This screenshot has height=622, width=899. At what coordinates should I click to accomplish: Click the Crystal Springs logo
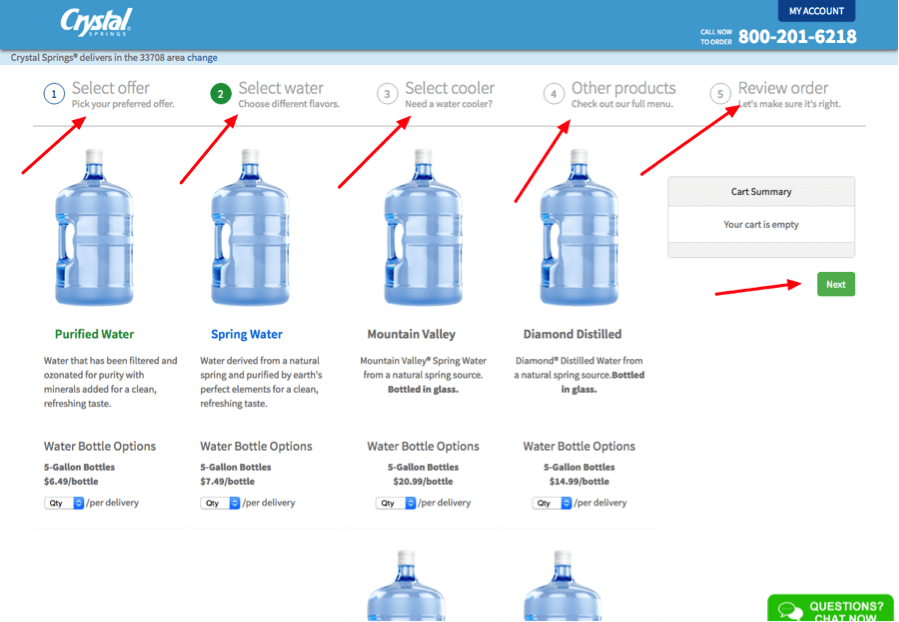coord(96,22)
